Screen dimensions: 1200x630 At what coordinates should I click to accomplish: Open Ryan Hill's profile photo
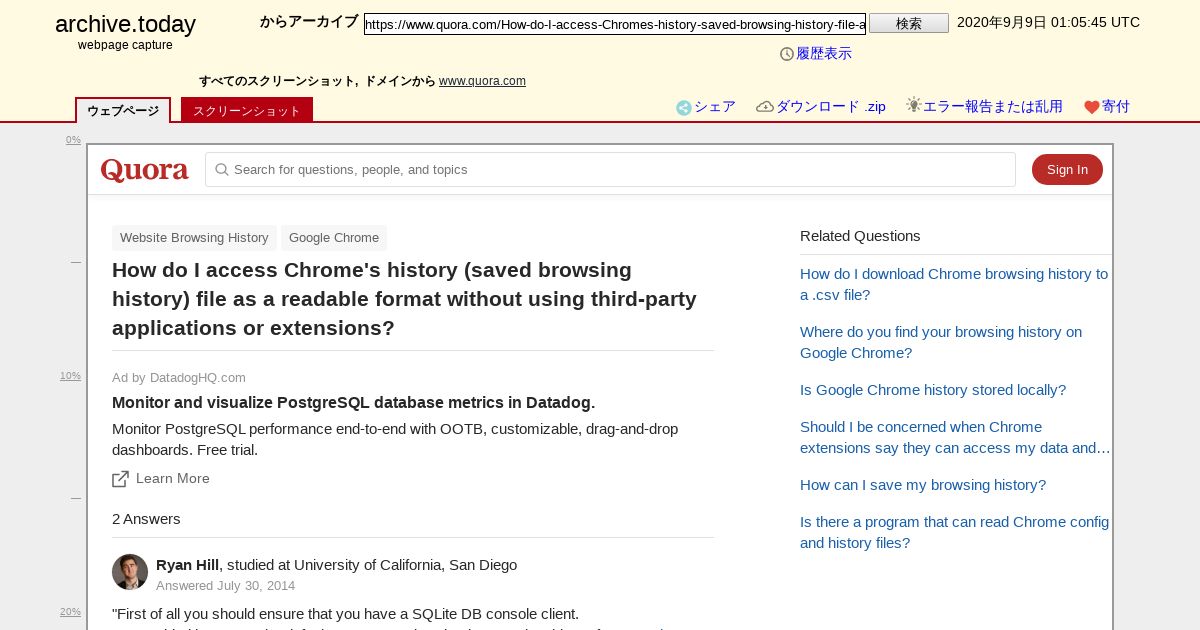pos(130,572)
